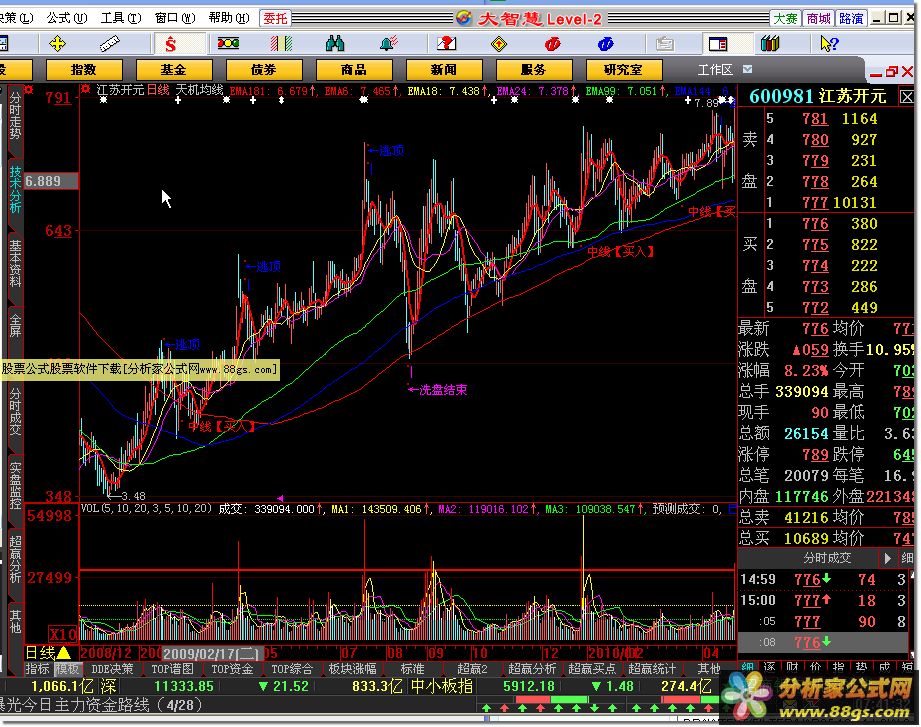Click the yellow four-way arrow icon
The image size is (921, 727).
(x=57, y=44)
